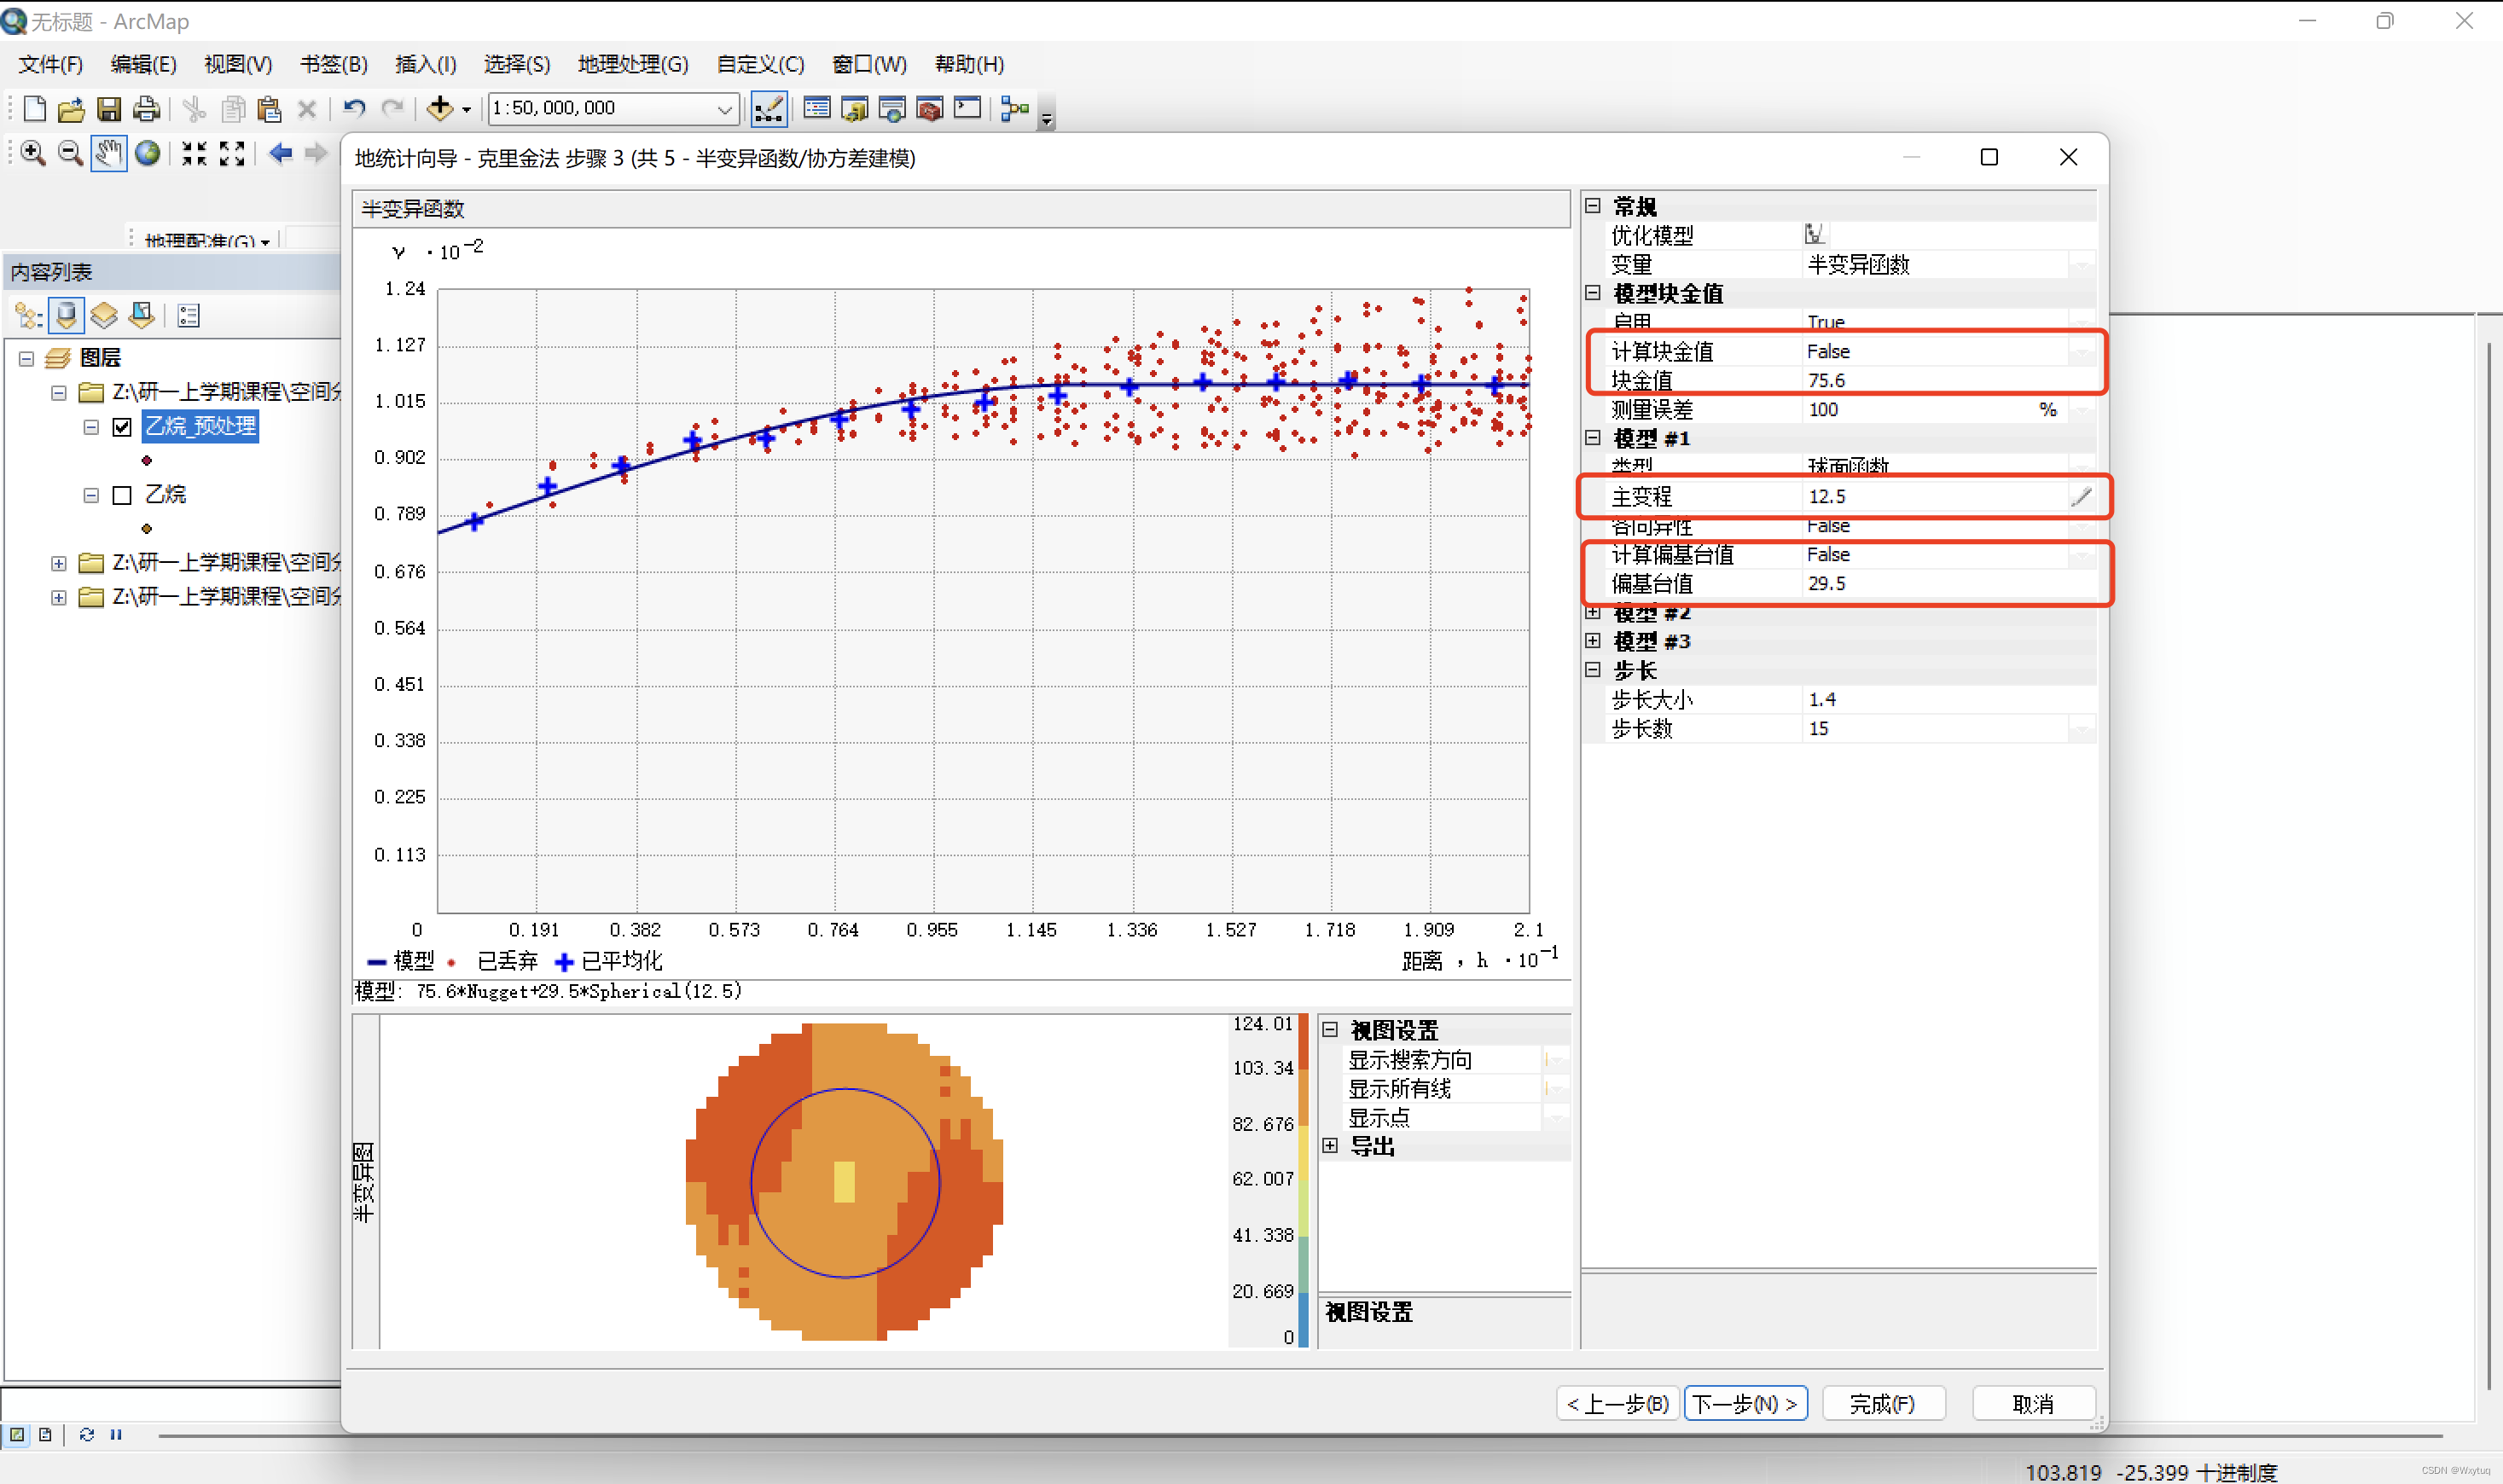
Task: Open the Add Data dropdown arrow
Action: [x=466, y=110]
